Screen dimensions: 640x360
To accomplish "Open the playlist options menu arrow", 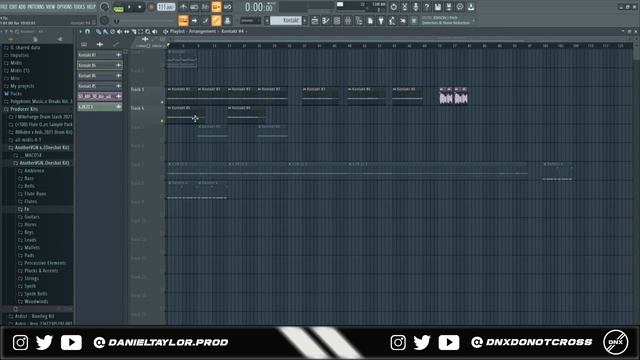I will pos(80,31).
